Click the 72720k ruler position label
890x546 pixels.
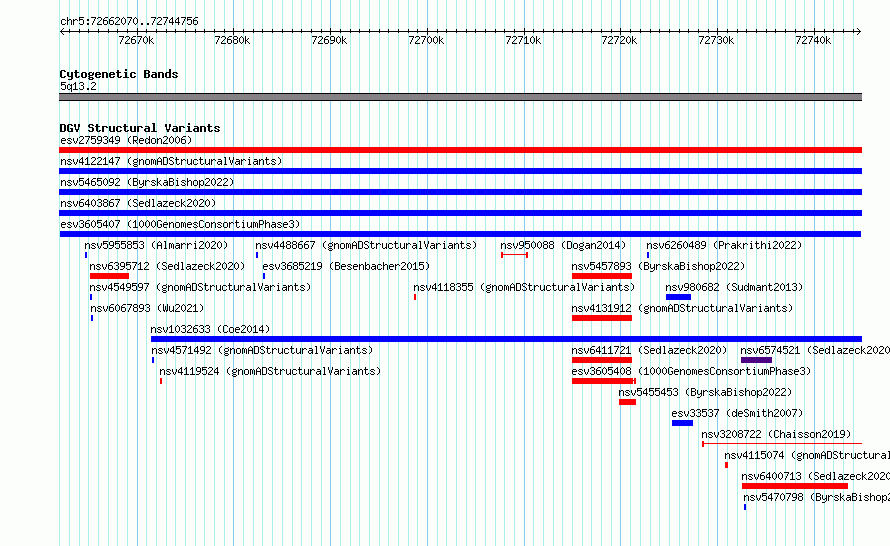click(619, 40)
